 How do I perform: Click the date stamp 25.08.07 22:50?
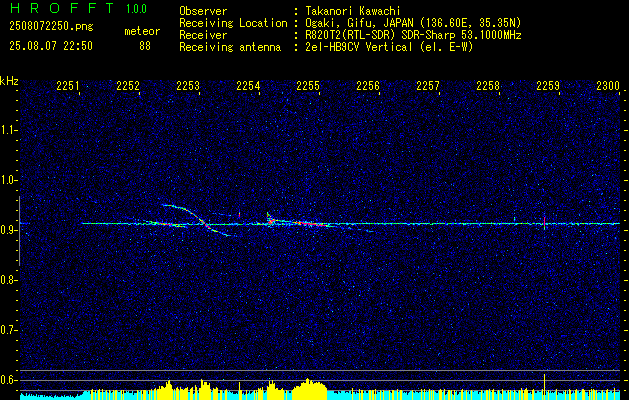[x=51, y=46]
